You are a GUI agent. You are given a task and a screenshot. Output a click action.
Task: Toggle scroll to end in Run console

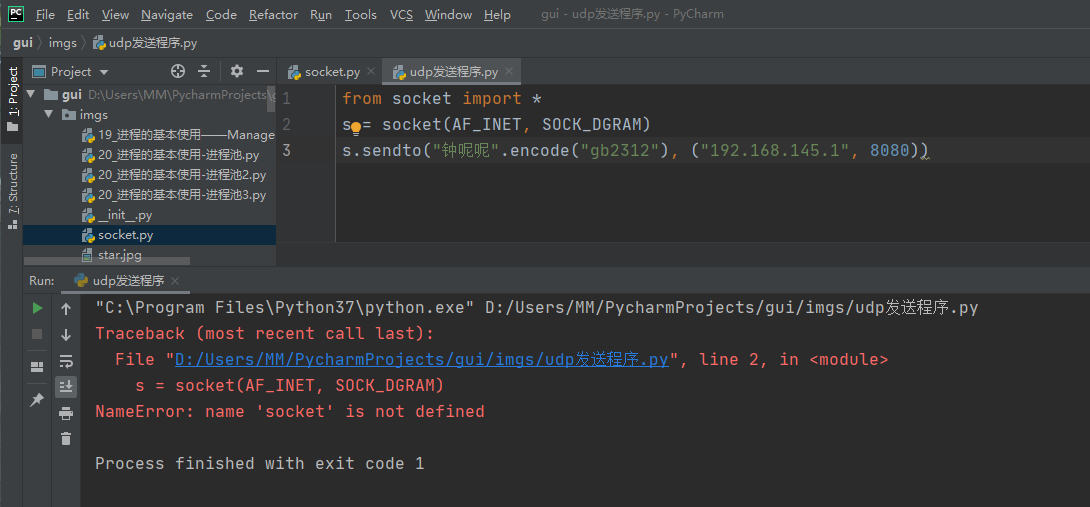tap(66, 387)
